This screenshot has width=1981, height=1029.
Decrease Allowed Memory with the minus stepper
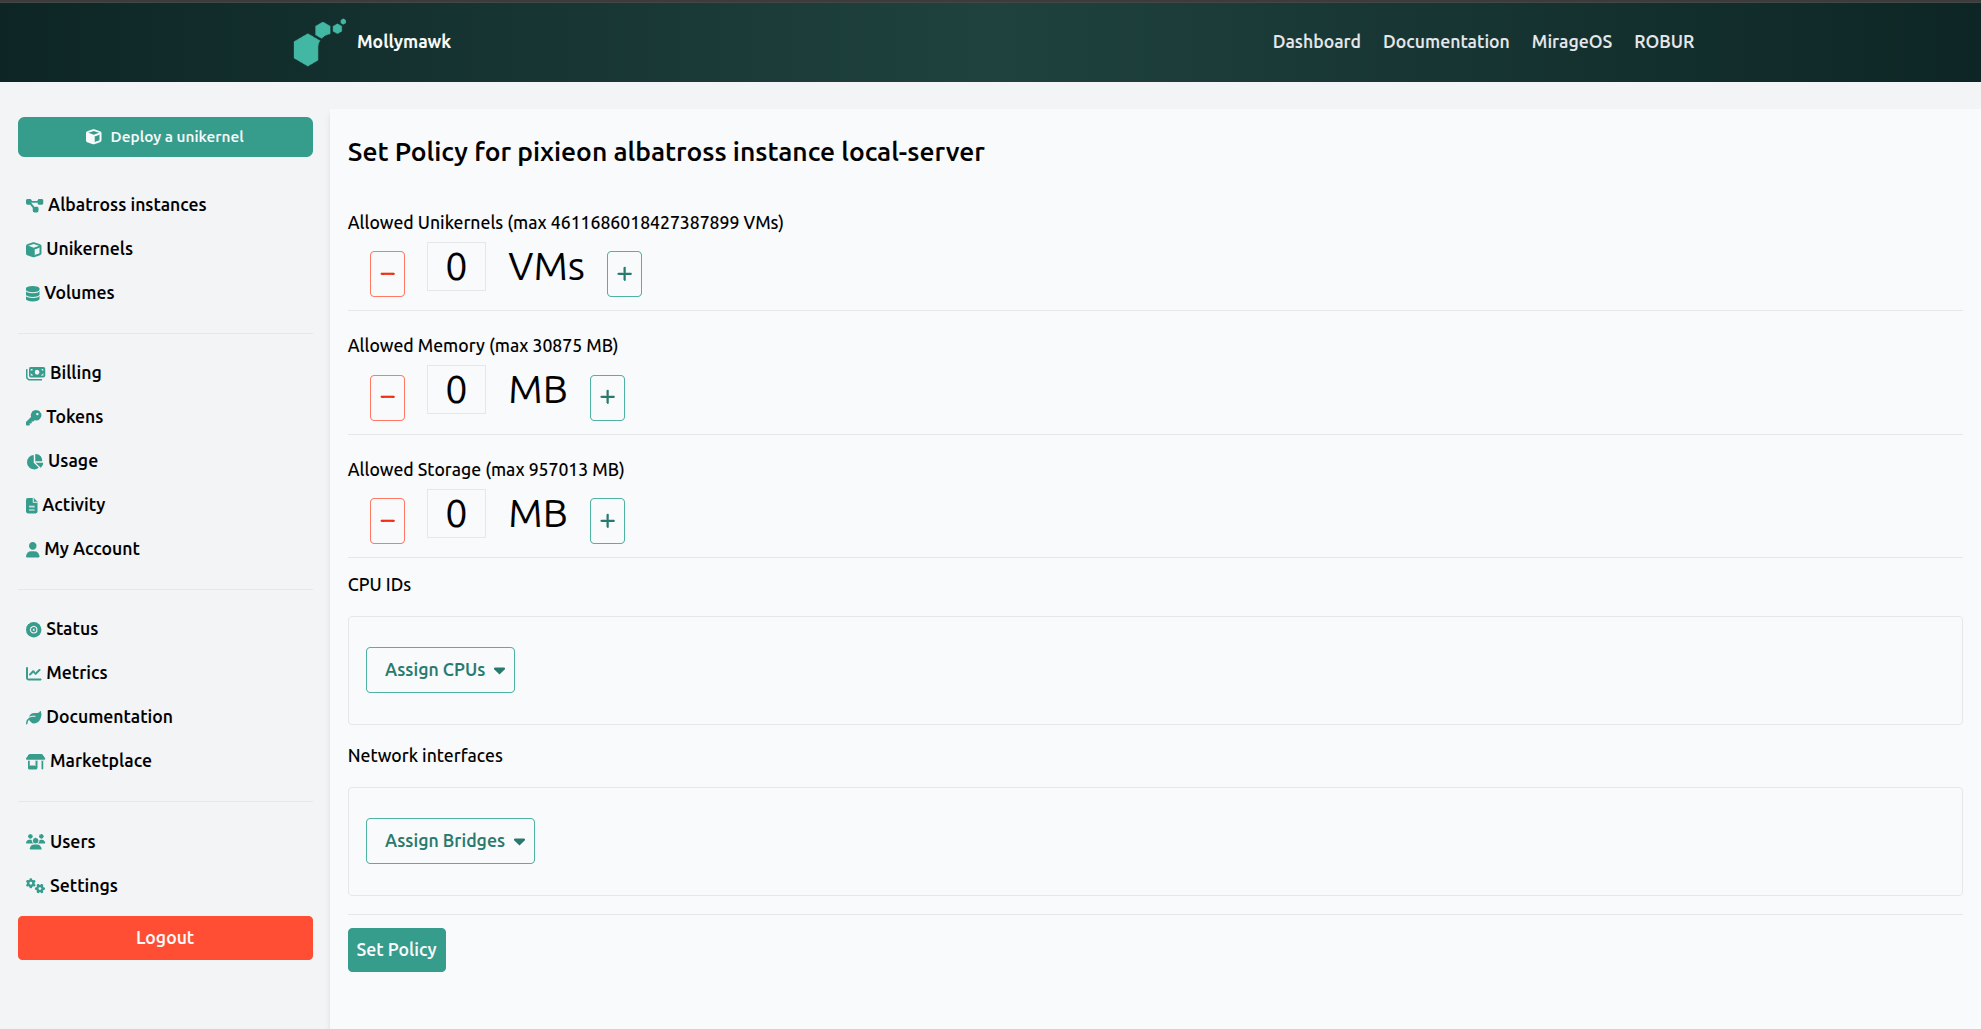387,397
